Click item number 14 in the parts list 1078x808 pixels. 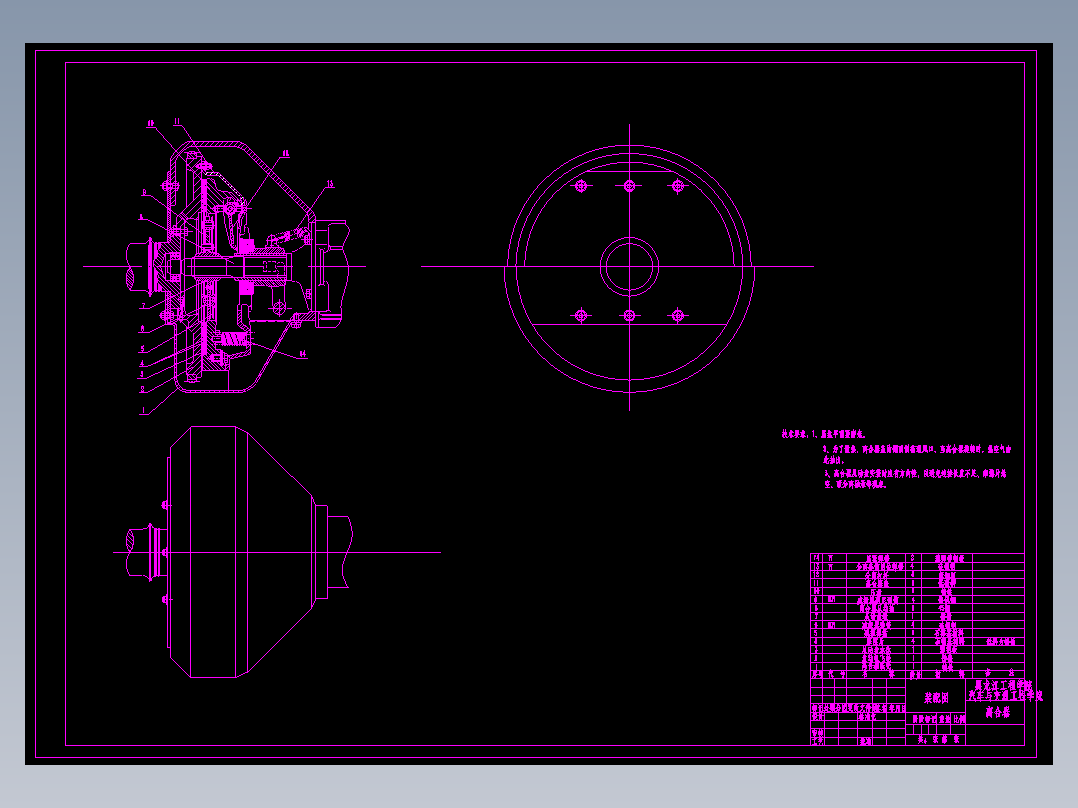point(816,558)
